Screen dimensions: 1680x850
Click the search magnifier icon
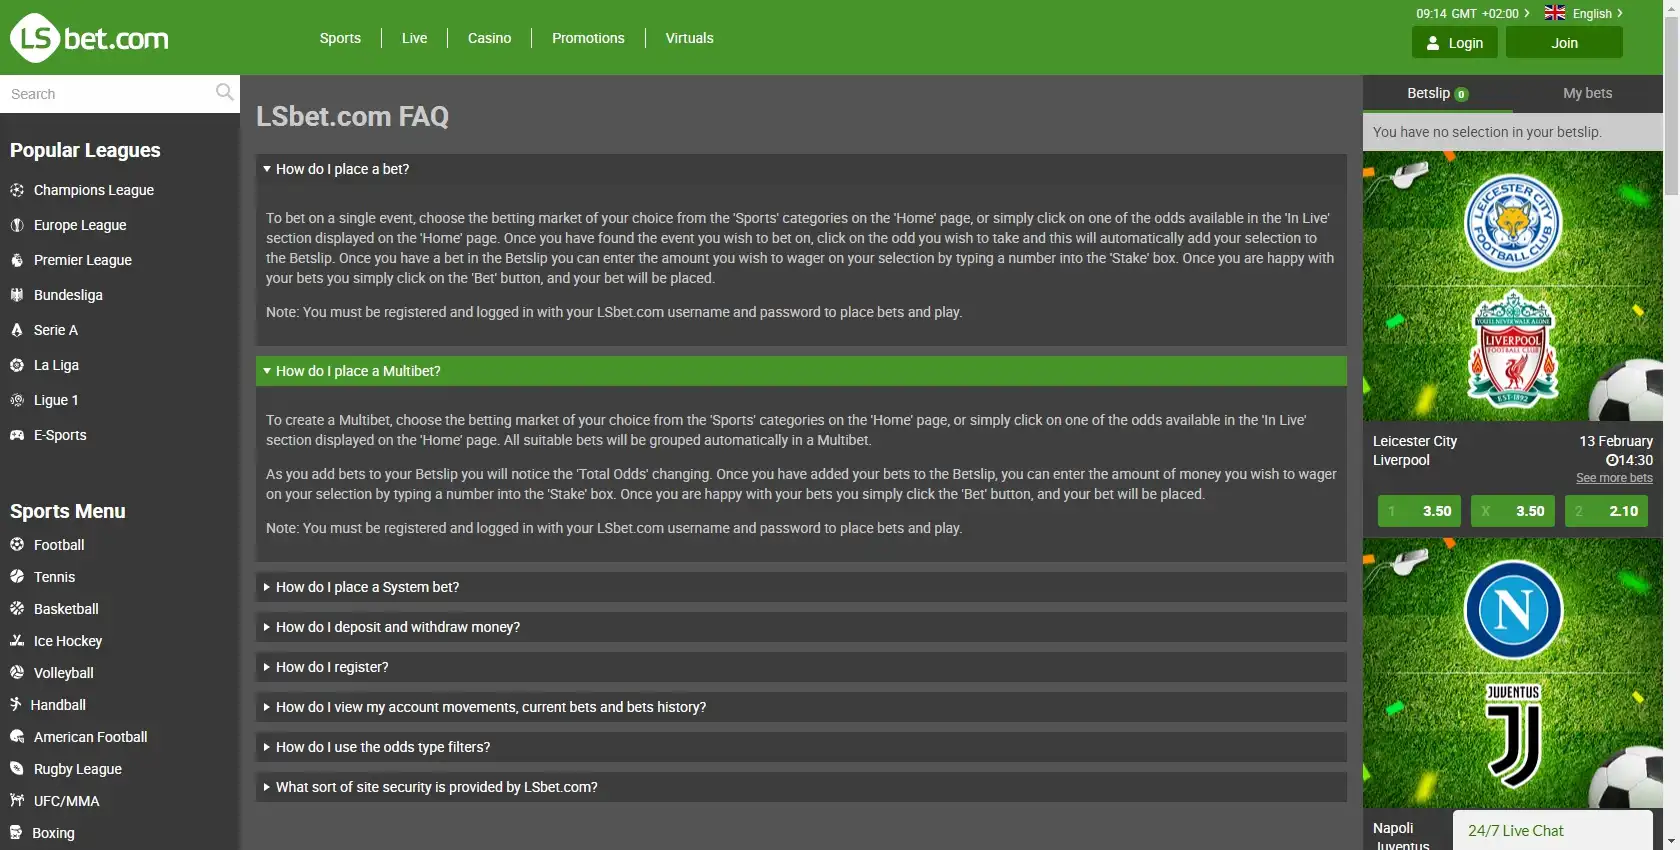[x=224, y=93]
